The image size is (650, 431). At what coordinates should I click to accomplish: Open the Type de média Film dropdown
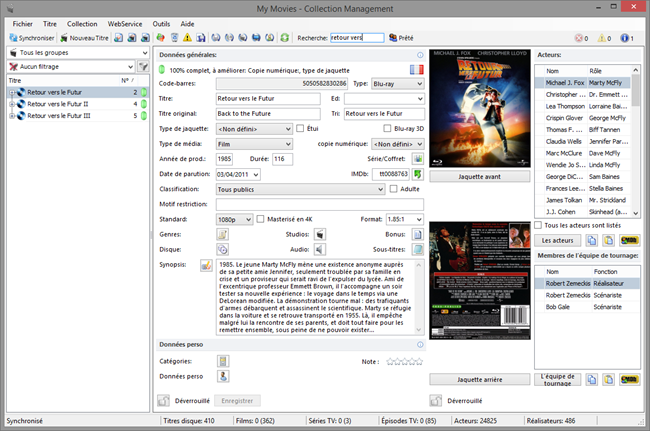coord(254,144)
